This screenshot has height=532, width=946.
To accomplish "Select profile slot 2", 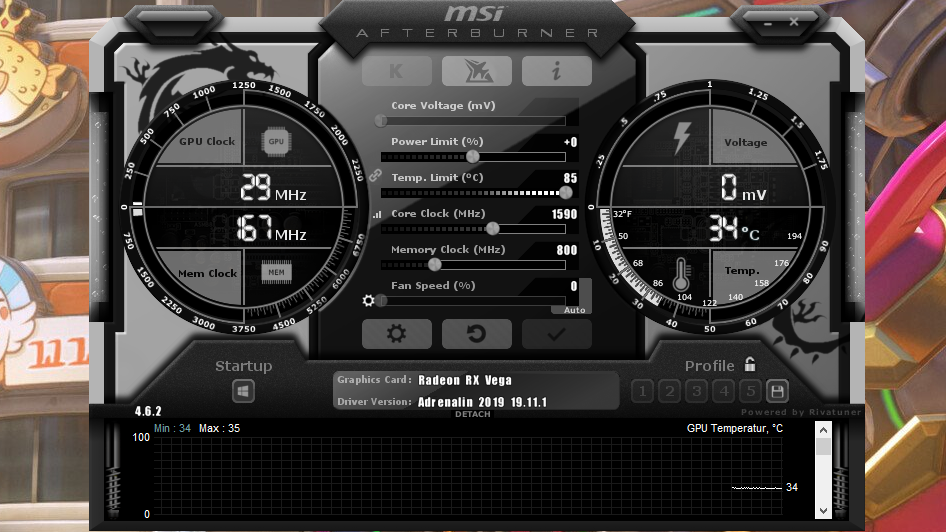I will (x=670, y=391).
